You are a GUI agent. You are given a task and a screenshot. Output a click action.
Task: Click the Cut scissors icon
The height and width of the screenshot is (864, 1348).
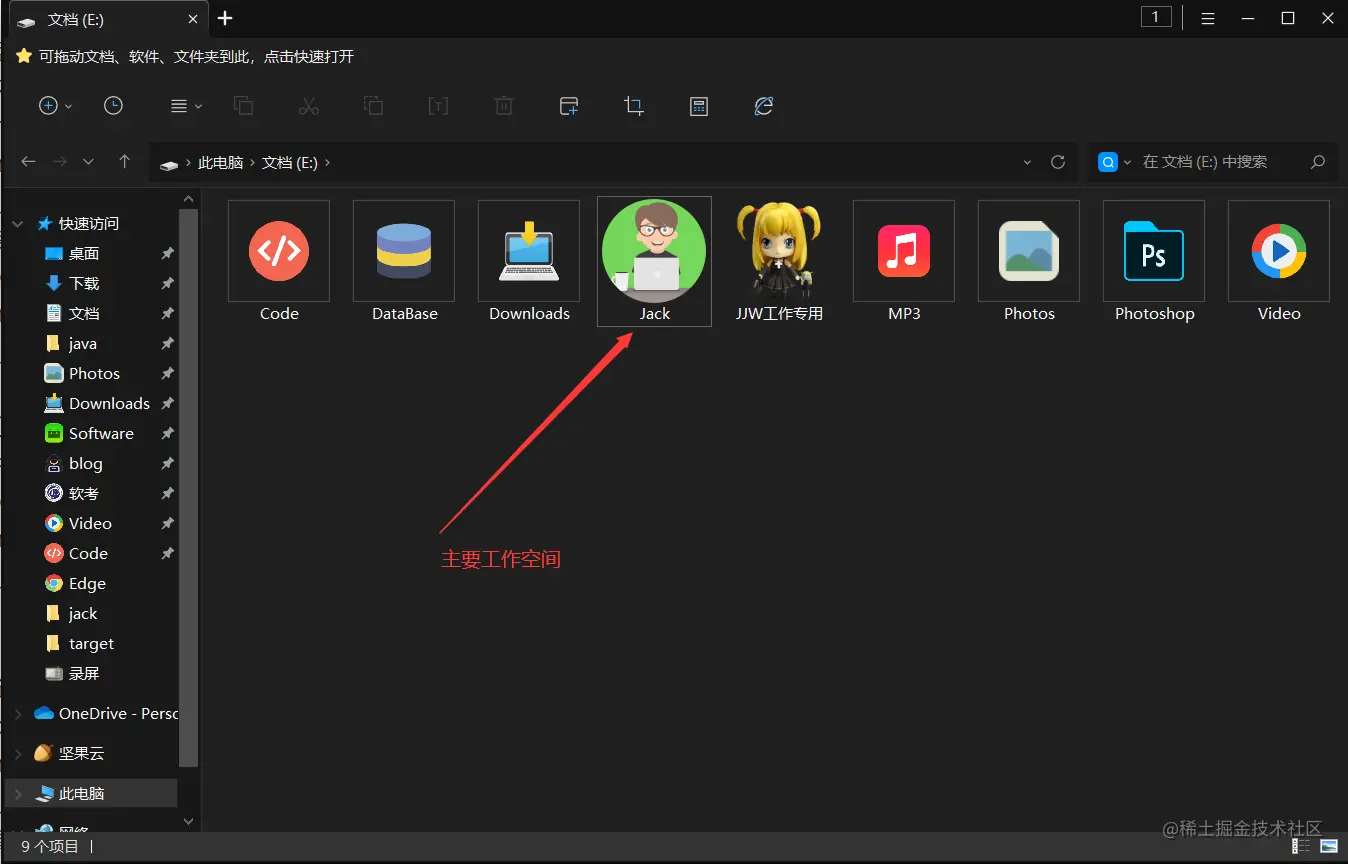point(308,106)
